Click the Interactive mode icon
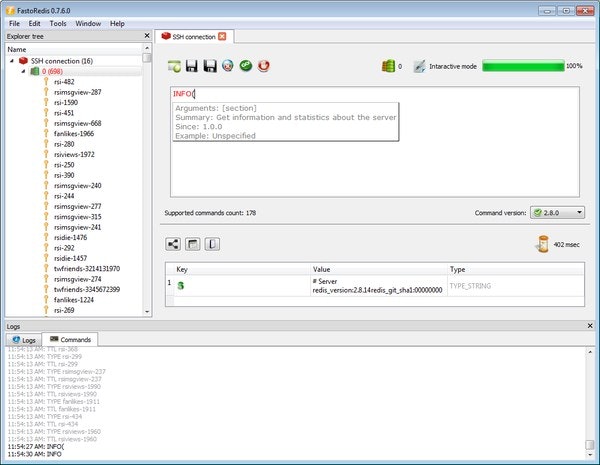The image size is (600, 465). pyautogui.click(x=419, y=66)
